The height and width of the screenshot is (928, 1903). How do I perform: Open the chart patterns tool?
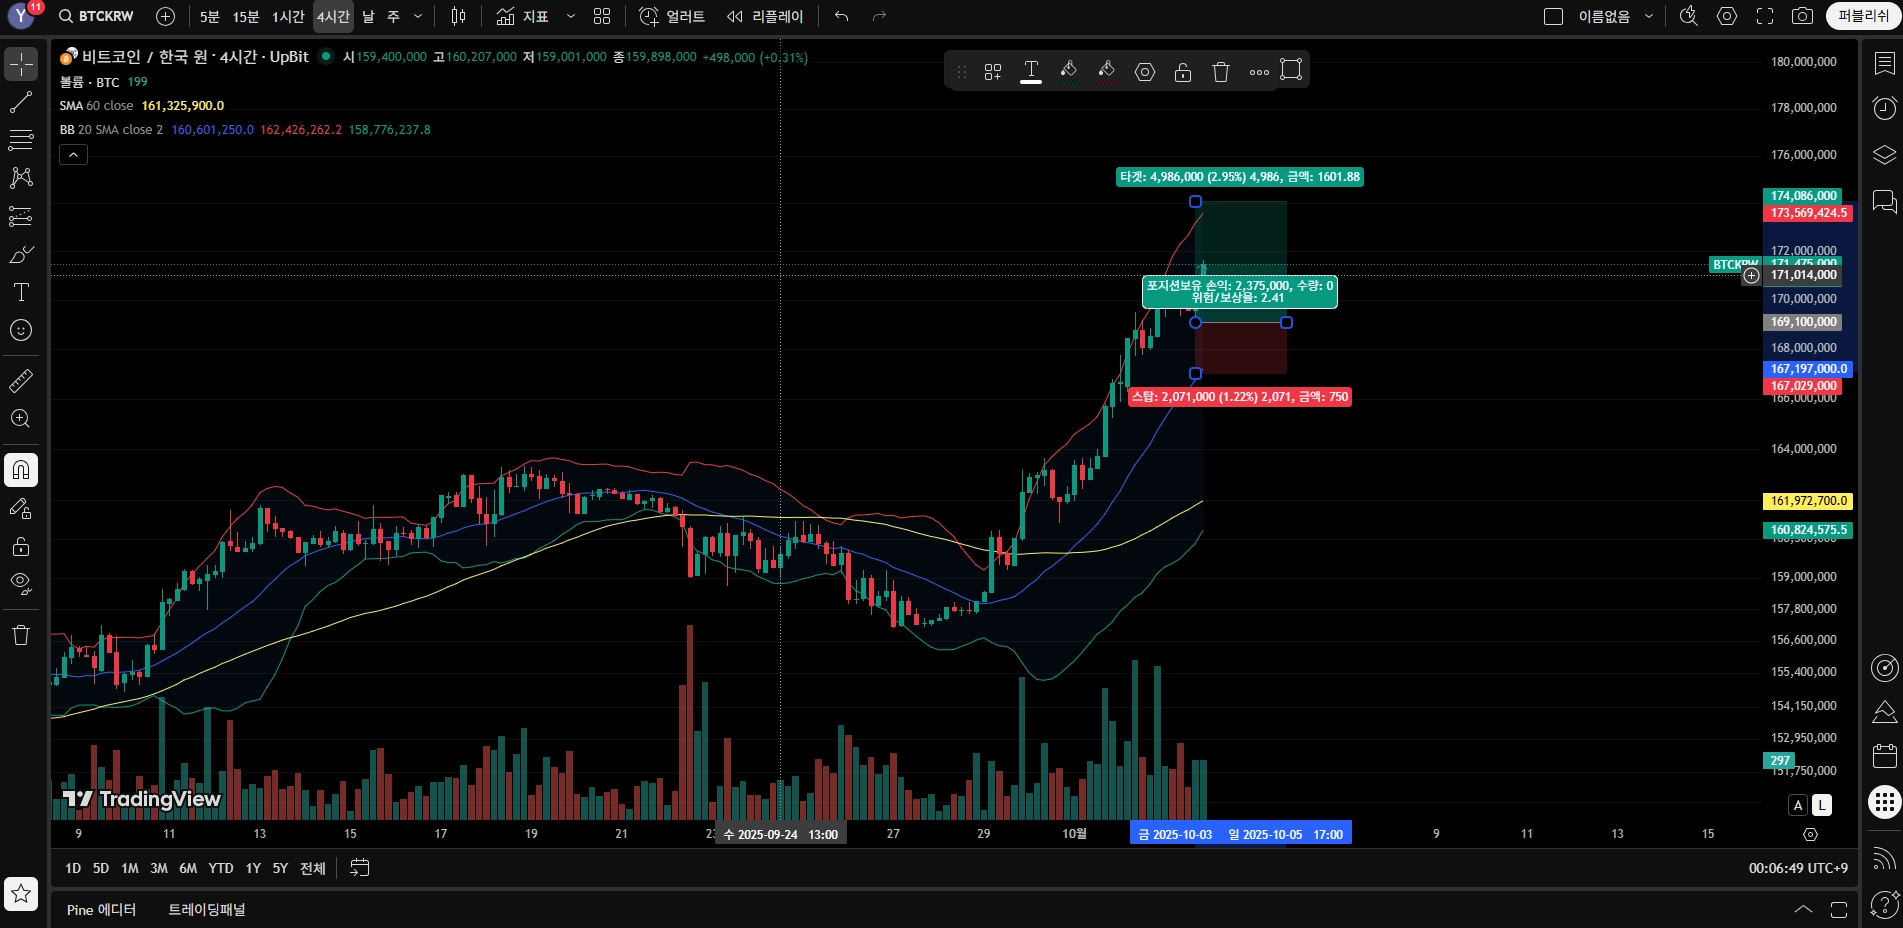21,178
